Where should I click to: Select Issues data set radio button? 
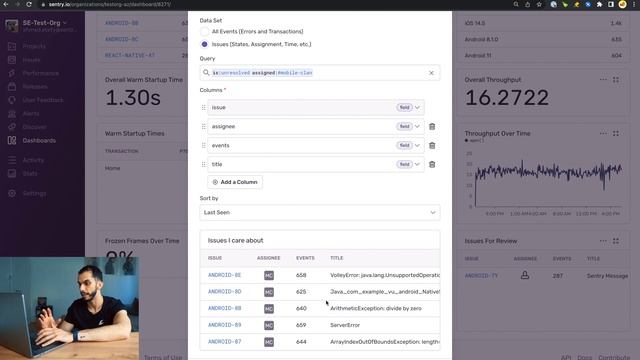point(204,44)
